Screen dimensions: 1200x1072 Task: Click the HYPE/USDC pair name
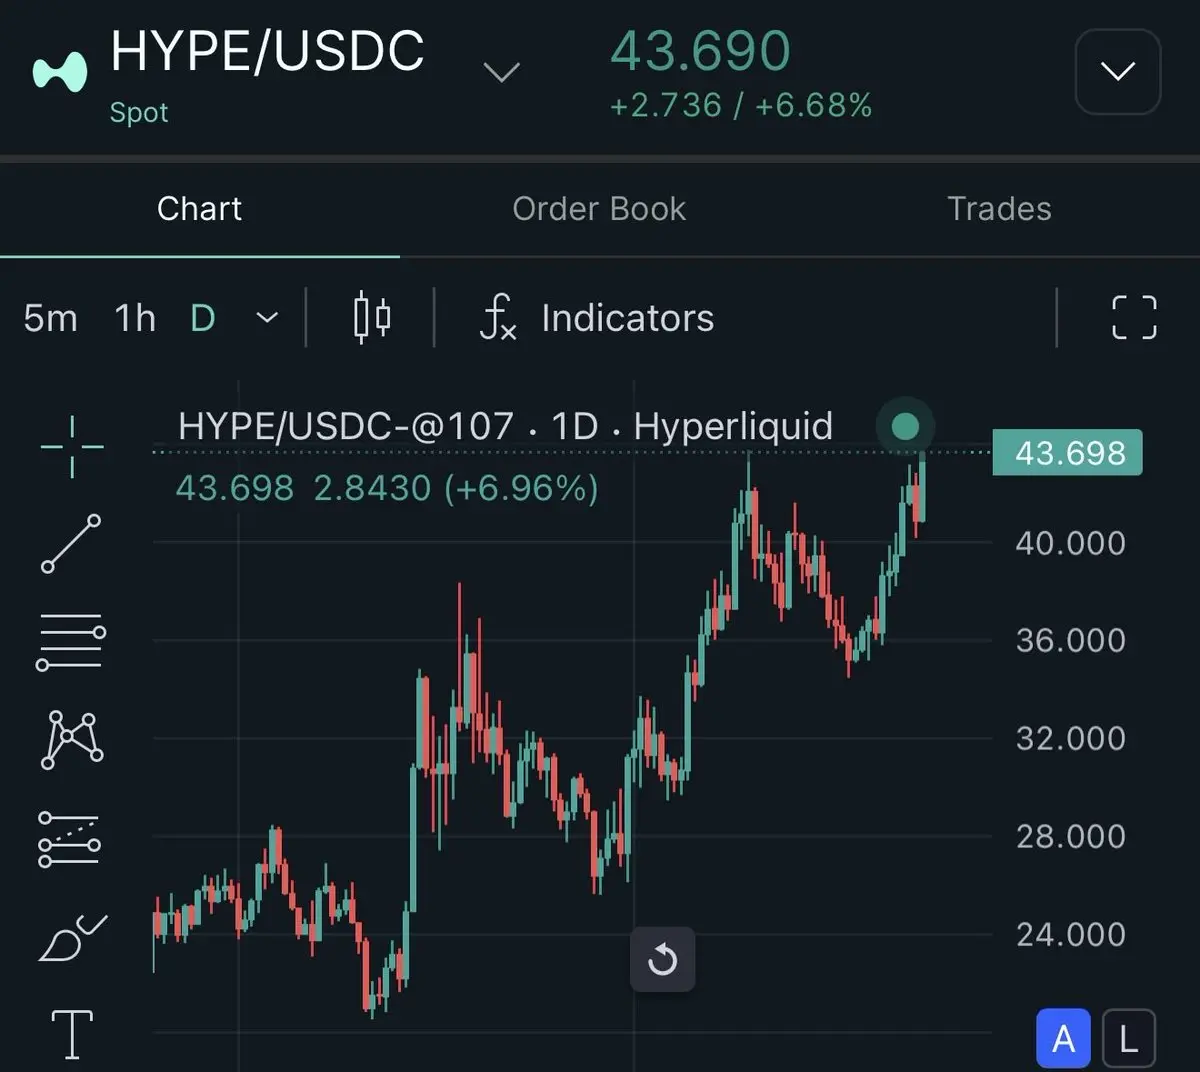pyautogui.click(x=268, y=51)
